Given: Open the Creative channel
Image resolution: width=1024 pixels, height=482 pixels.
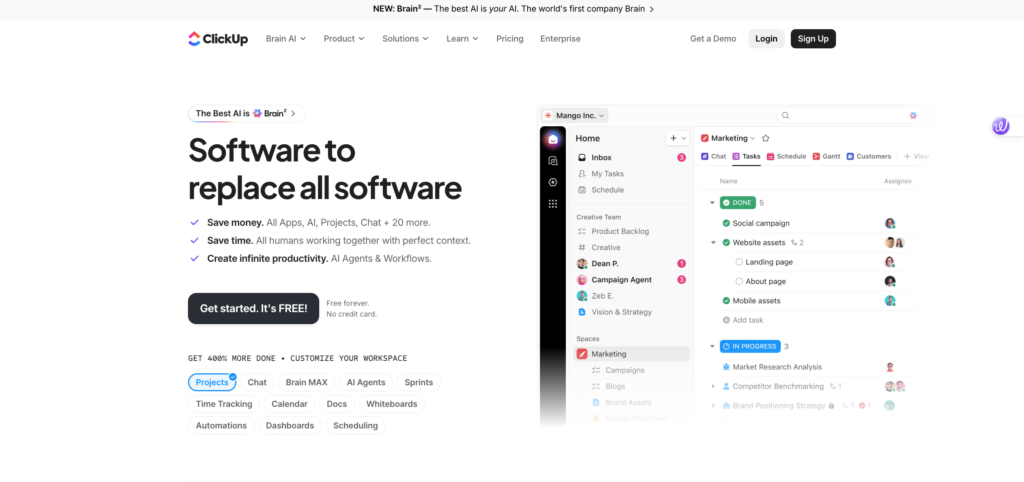Looking at the screenshot, I should point(632,248).
